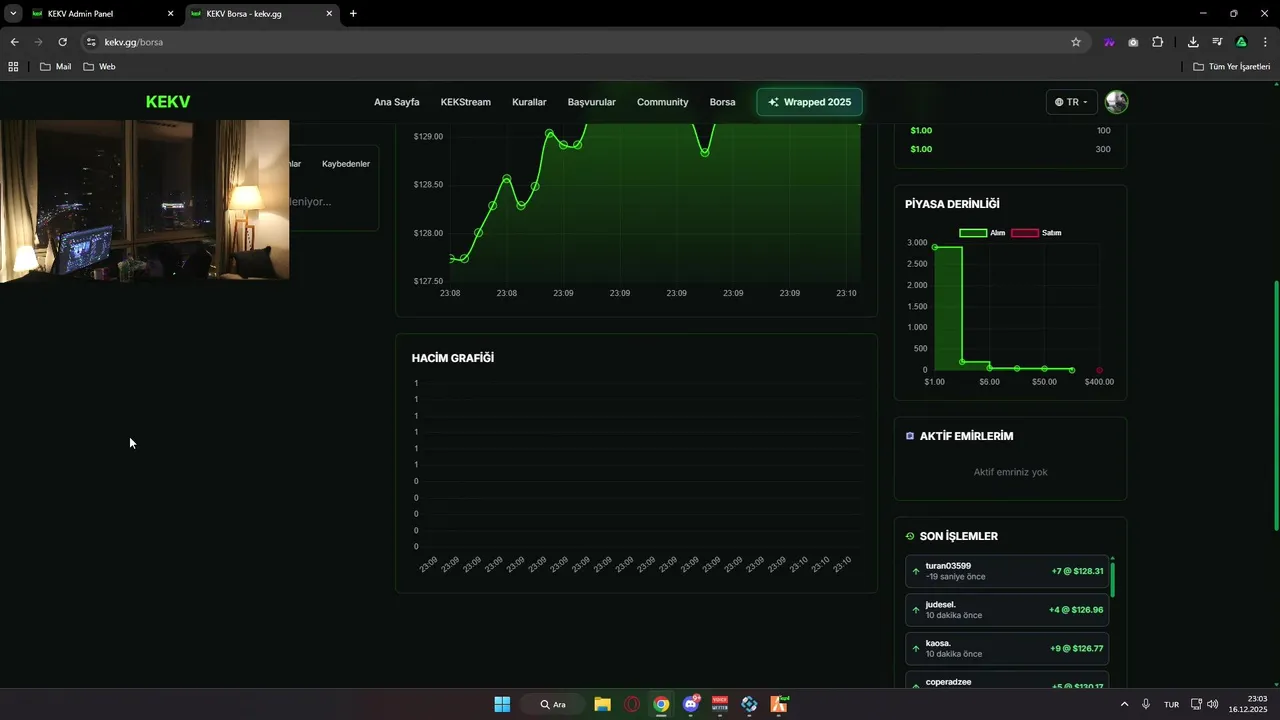Toggle the Alım legend in depth chart
The image size is (1280, 720).
(982, 233)
